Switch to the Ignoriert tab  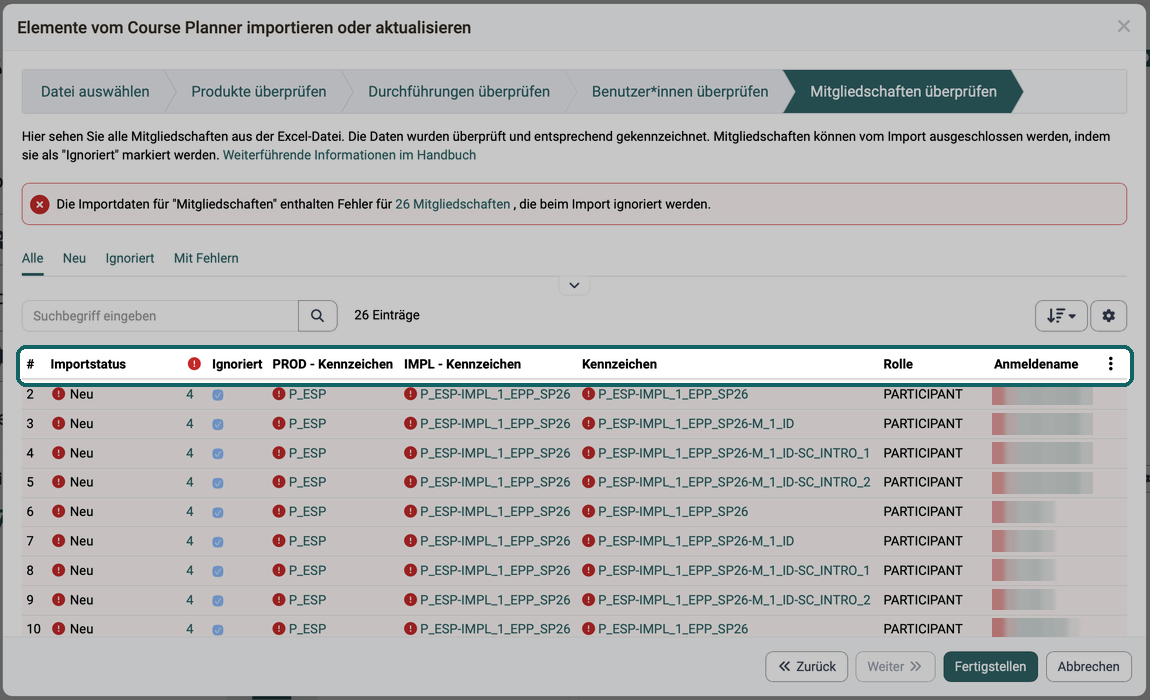[130, 258]
